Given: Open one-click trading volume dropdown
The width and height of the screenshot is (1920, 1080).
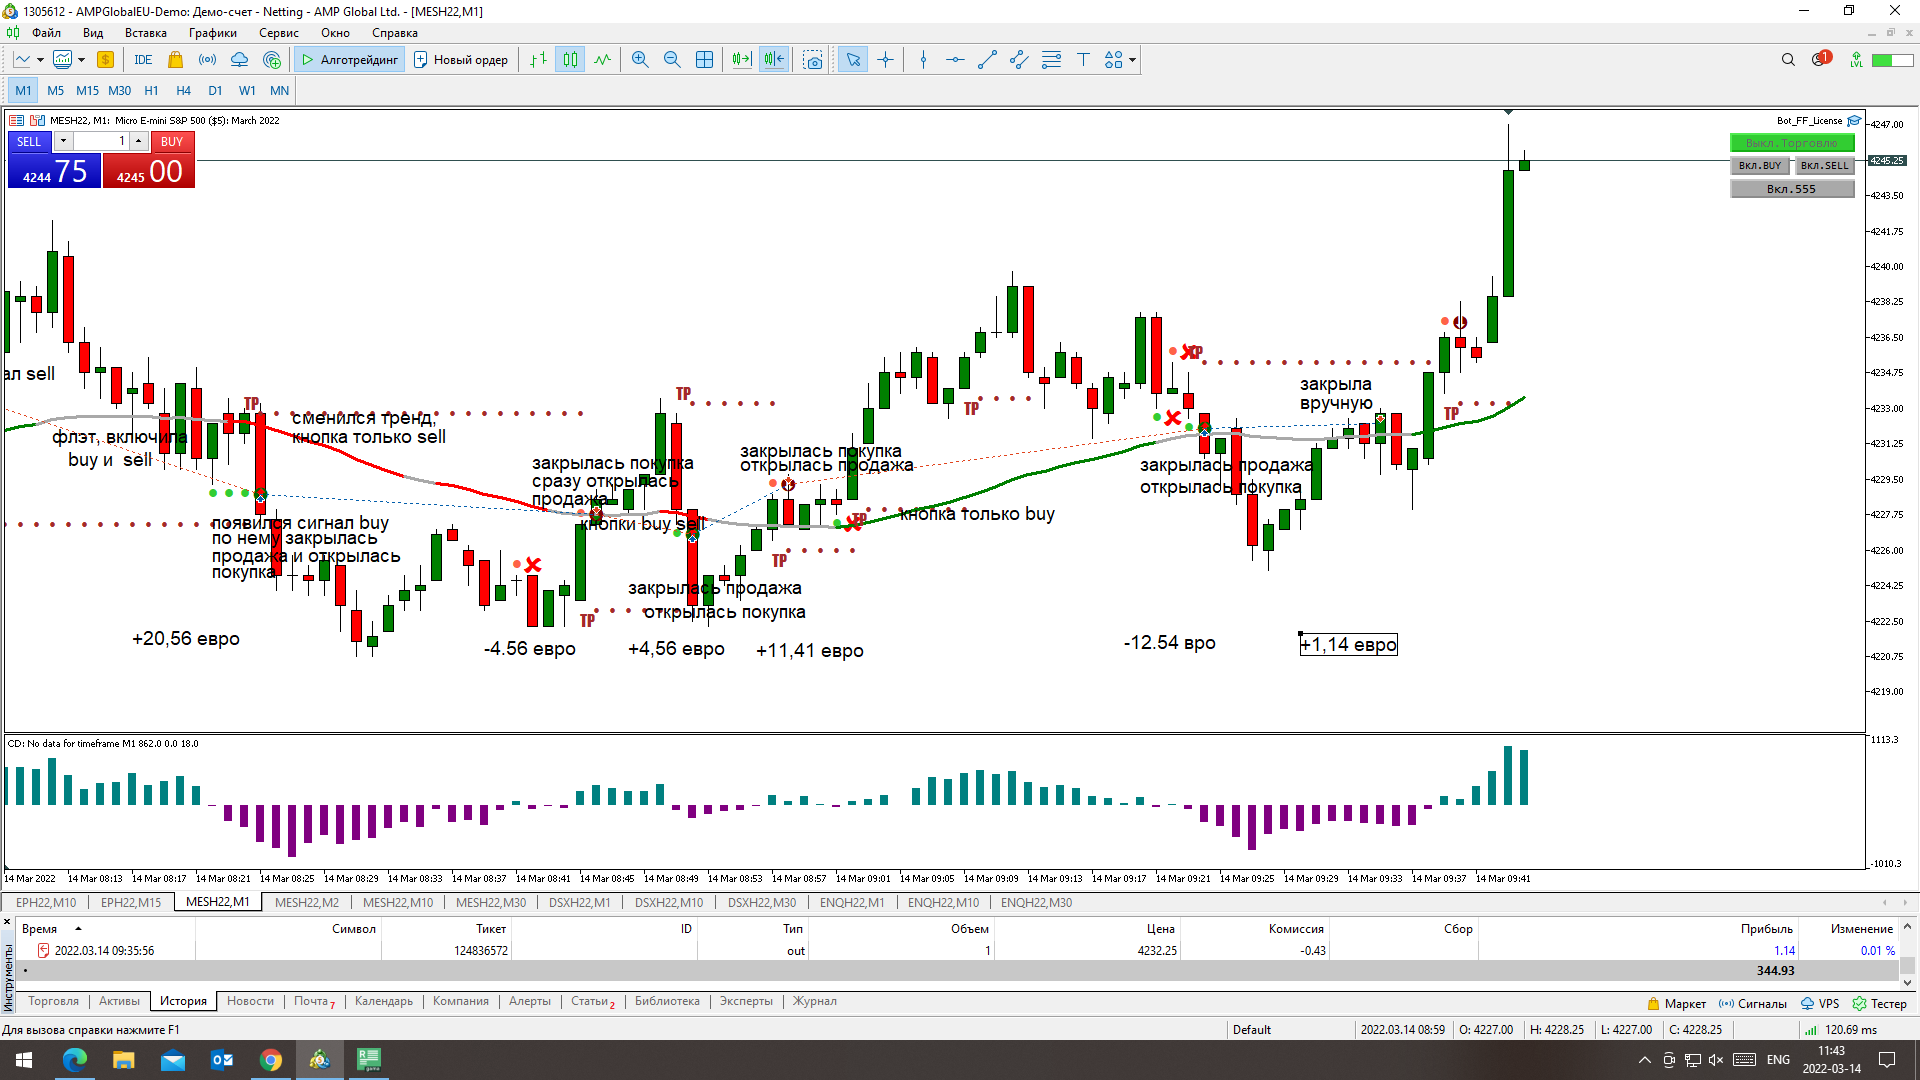Looking at the screenshot, I should (x=63, y=141).
